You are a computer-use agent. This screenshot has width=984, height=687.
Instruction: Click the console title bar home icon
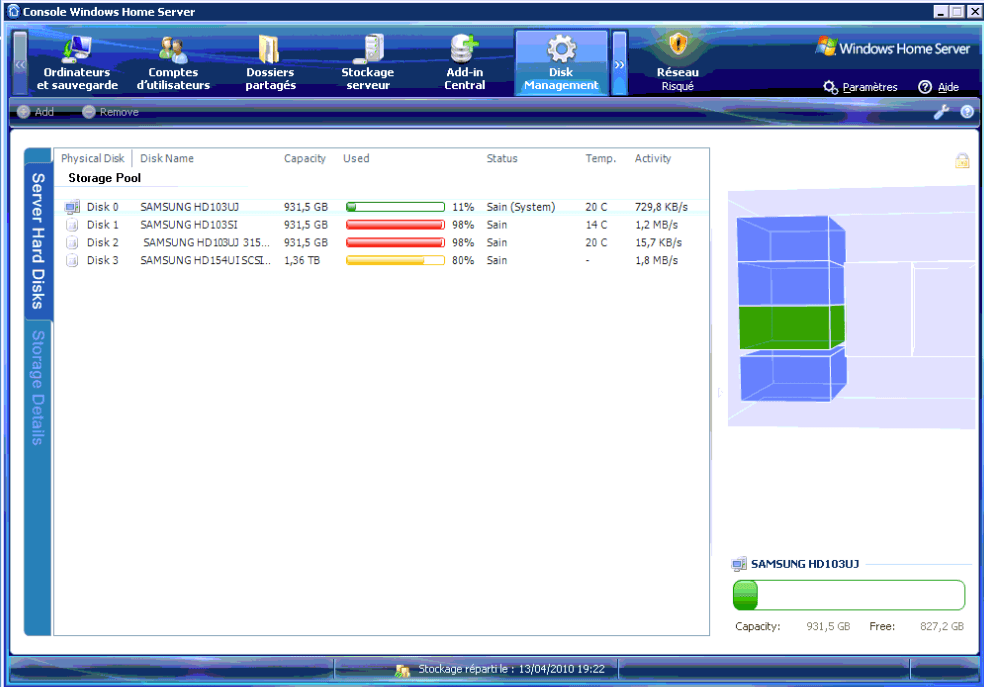tap(13, 11)
